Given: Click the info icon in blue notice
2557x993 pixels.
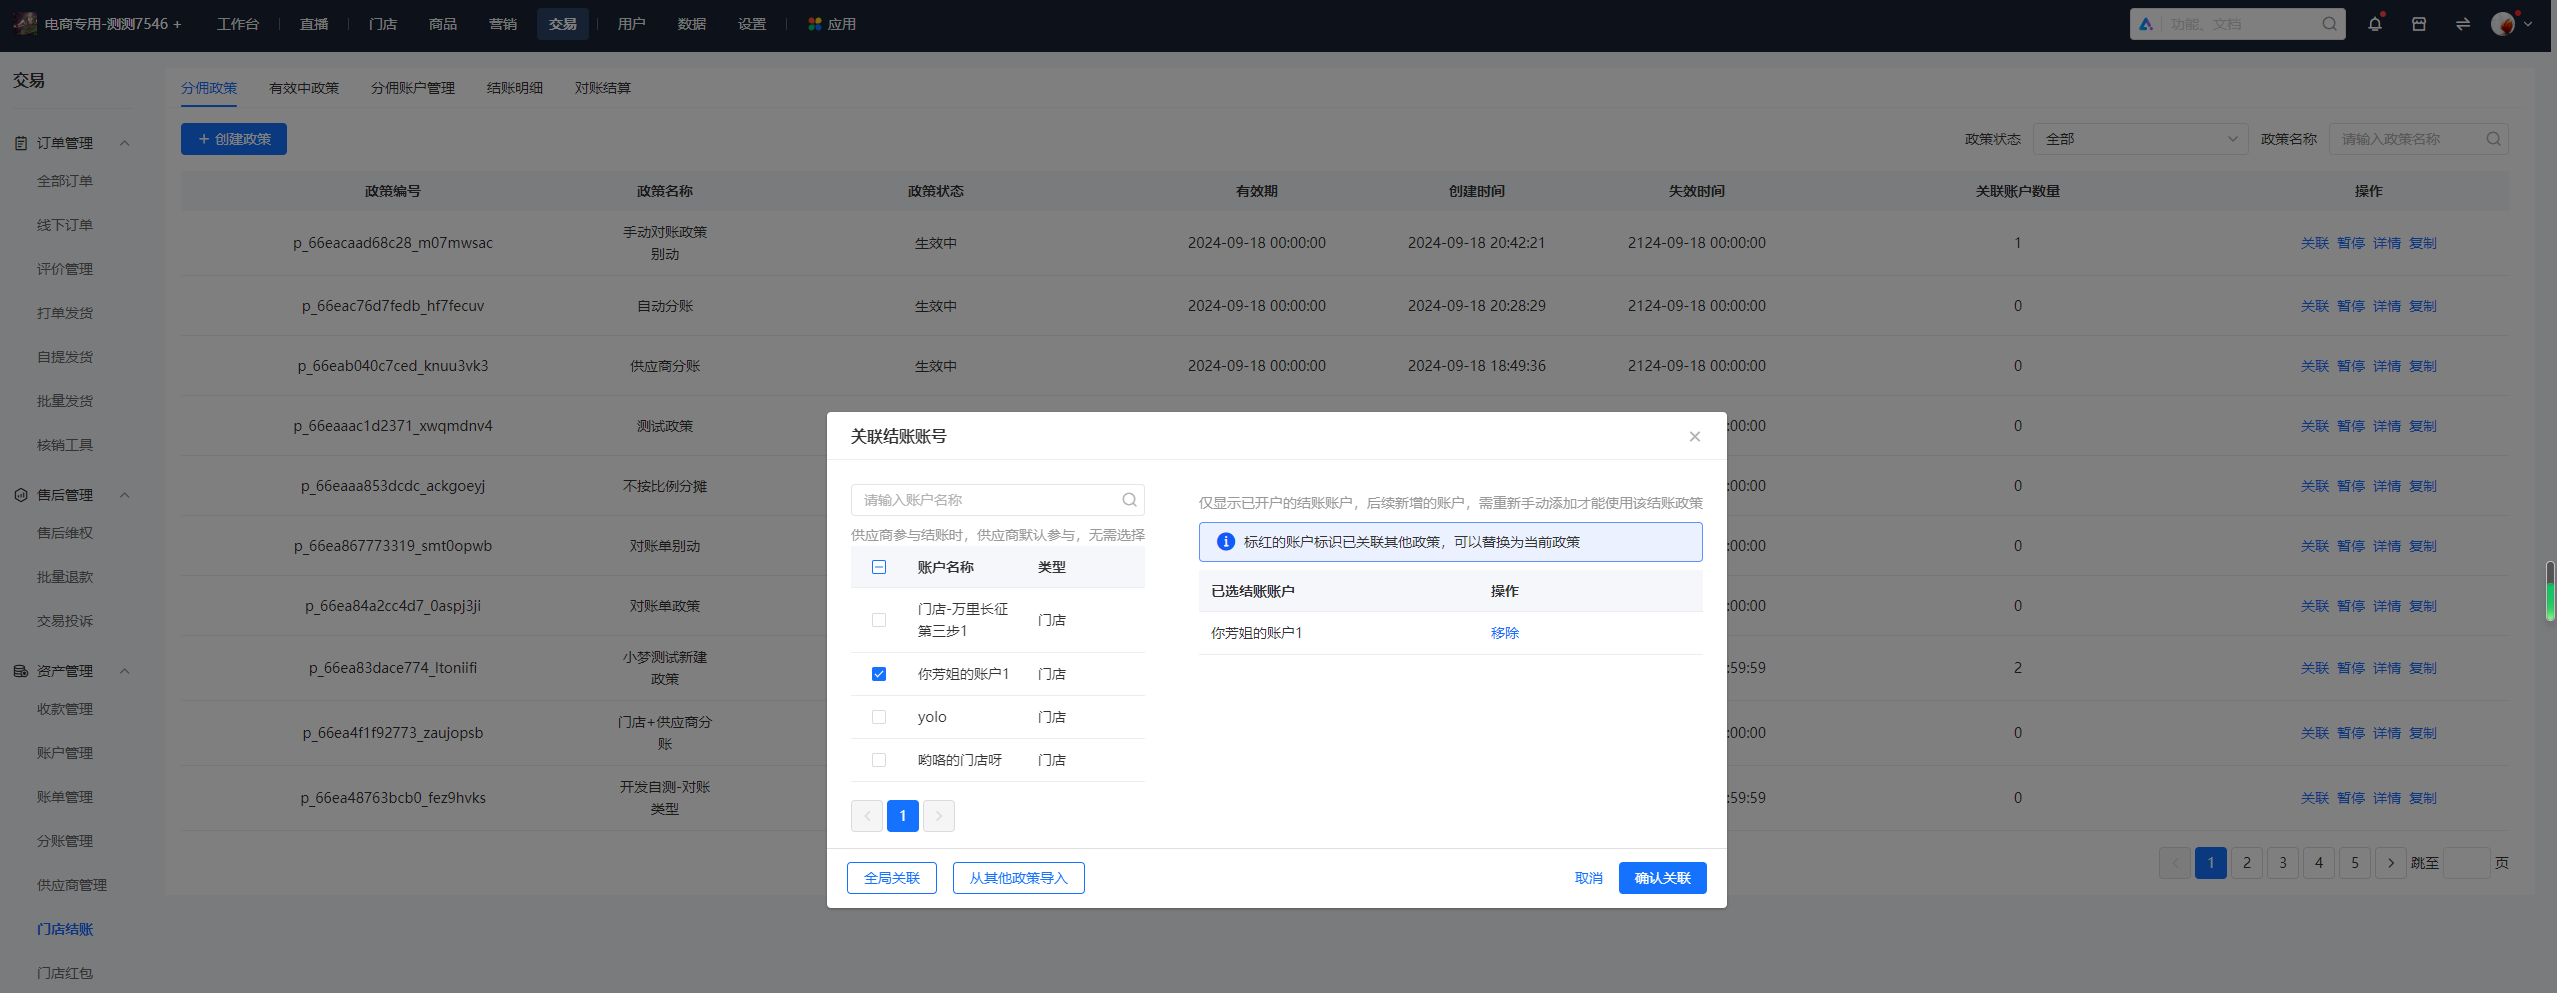Looking at the screenshot, I should 1225,542.
